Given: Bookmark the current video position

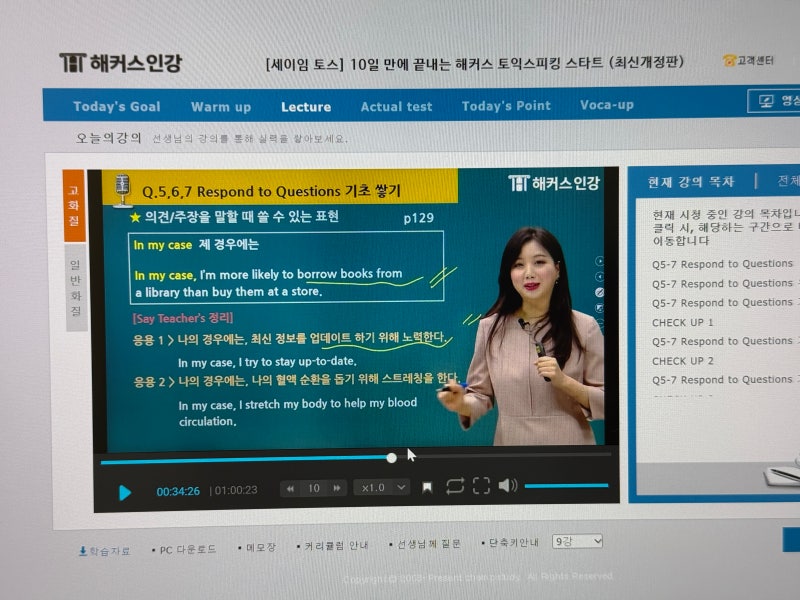Looking at the screenshot, I should [x=428, y=489].
